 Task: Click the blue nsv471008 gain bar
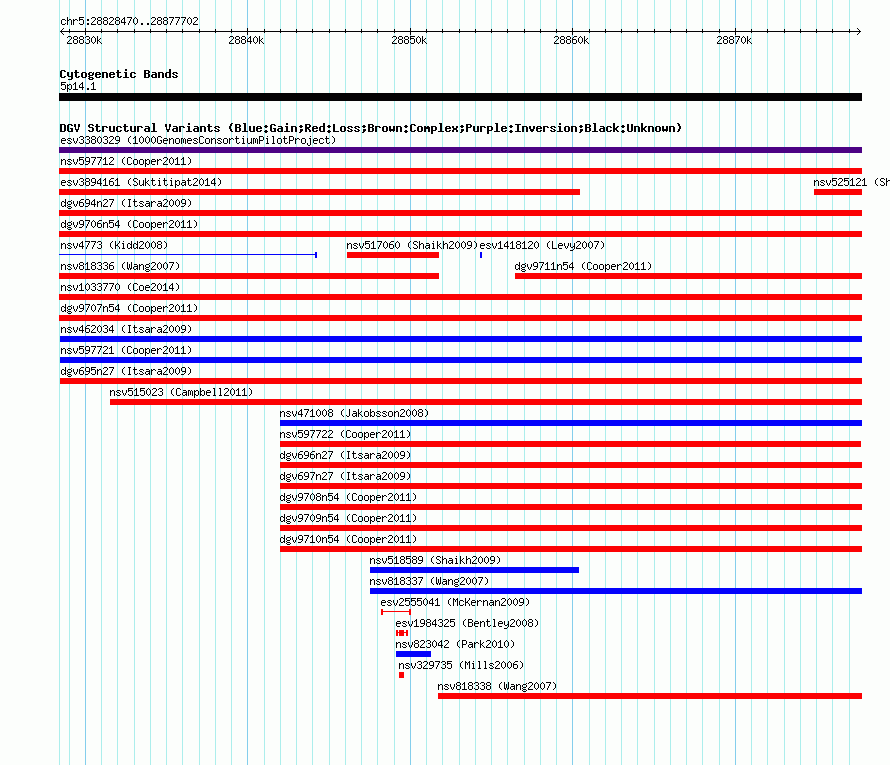pos(570,423)
